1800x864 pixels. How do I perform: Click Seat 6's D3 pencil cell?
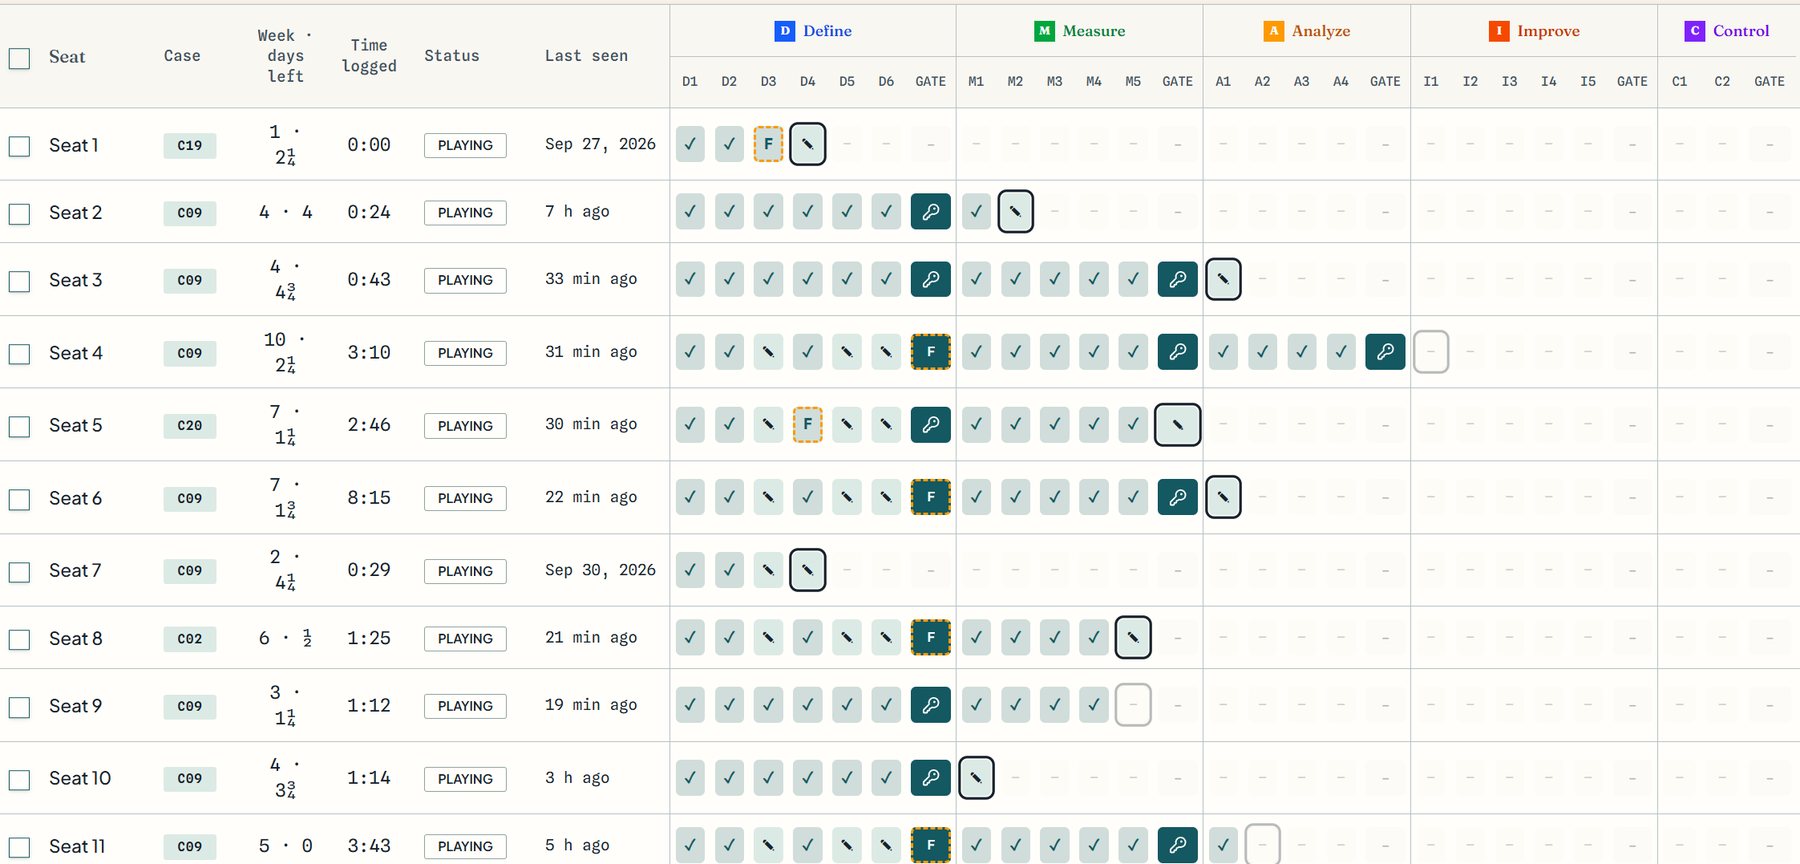(x=768, y=497)
